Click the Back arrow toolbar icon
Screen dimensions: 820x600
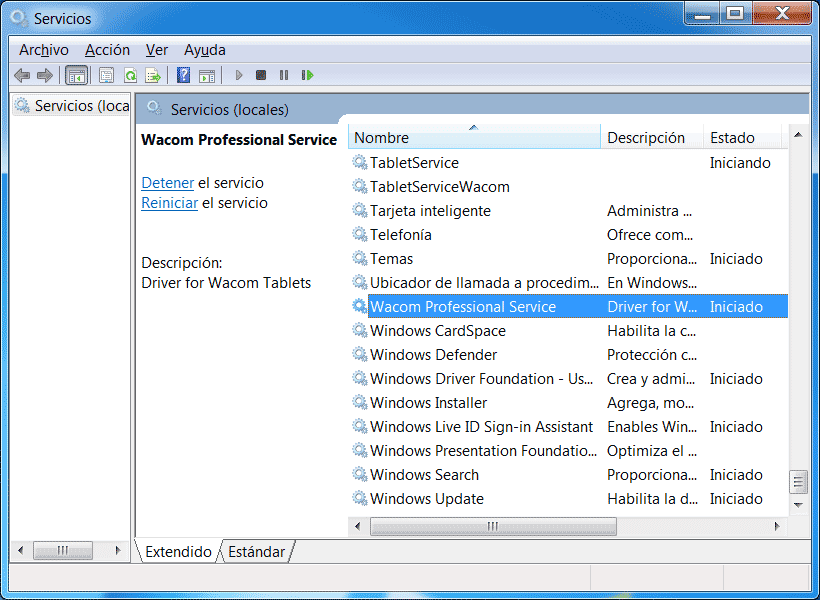(x=22, y=75)
